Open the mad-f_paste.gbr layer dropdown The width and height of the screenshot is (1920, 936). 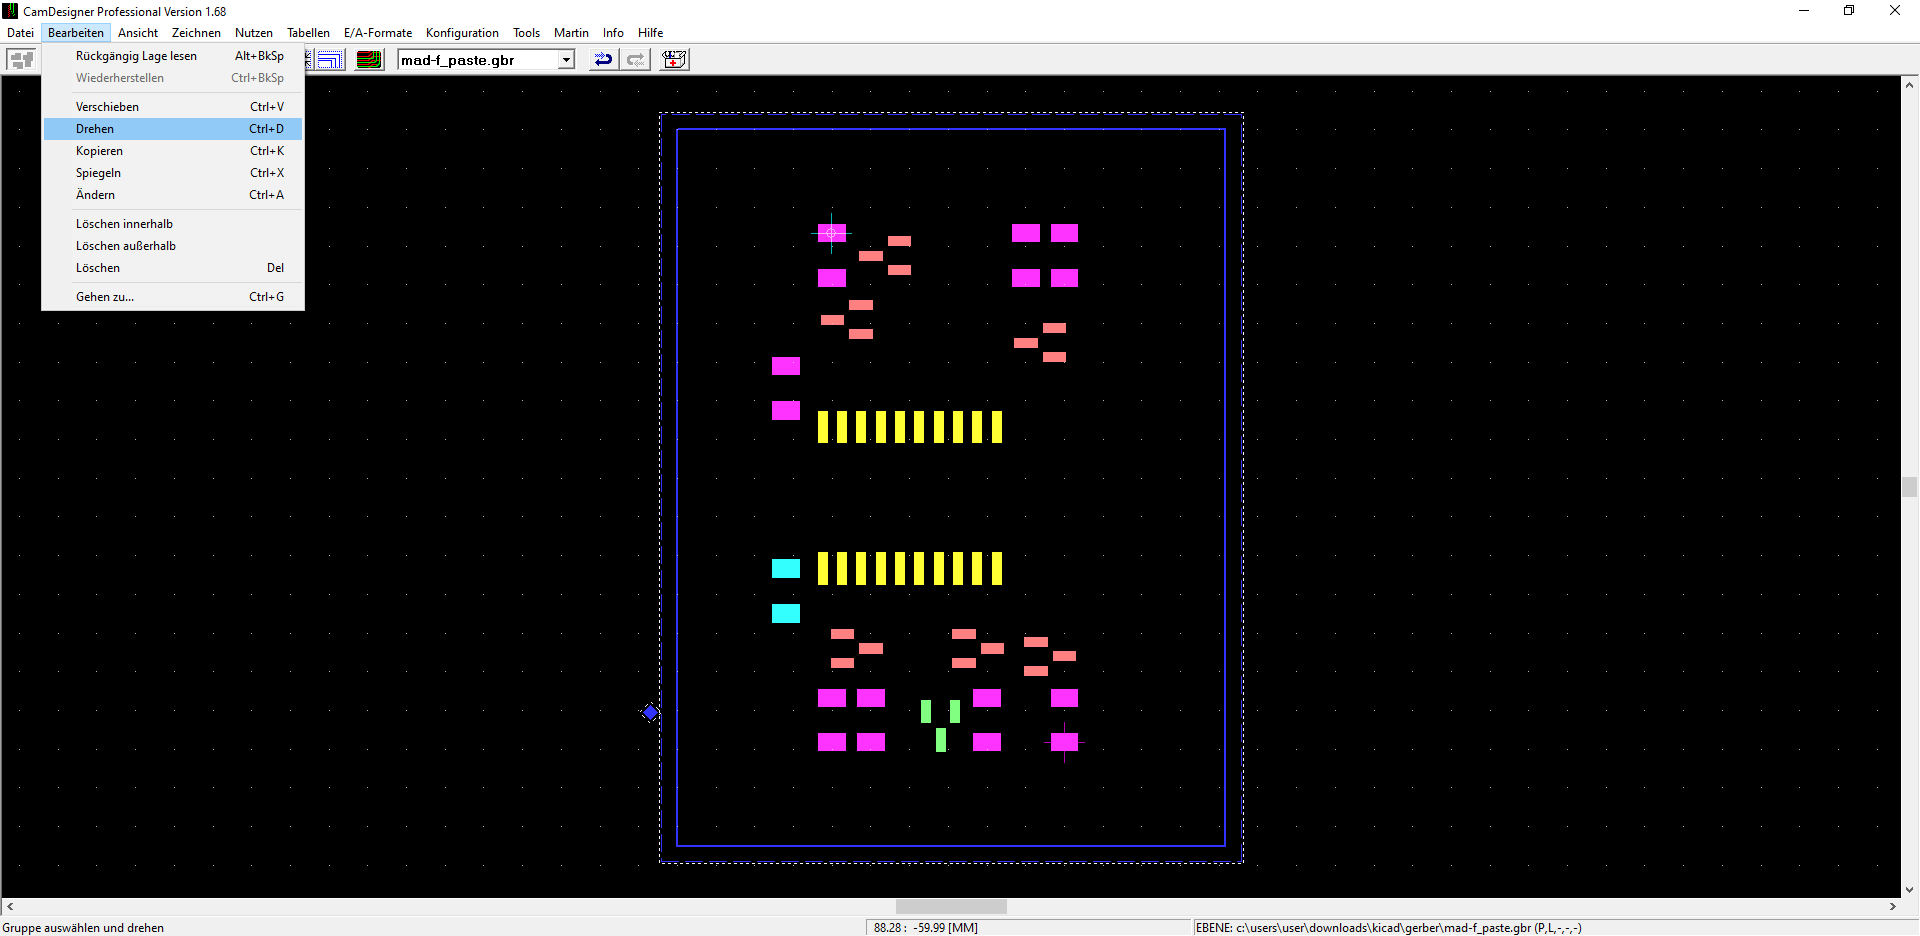pos(566,60)
